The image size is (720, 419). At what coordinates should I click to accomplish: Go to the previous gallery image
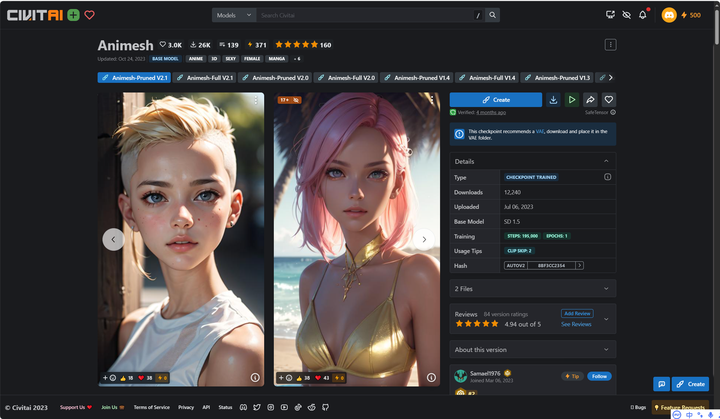[113, 239]
